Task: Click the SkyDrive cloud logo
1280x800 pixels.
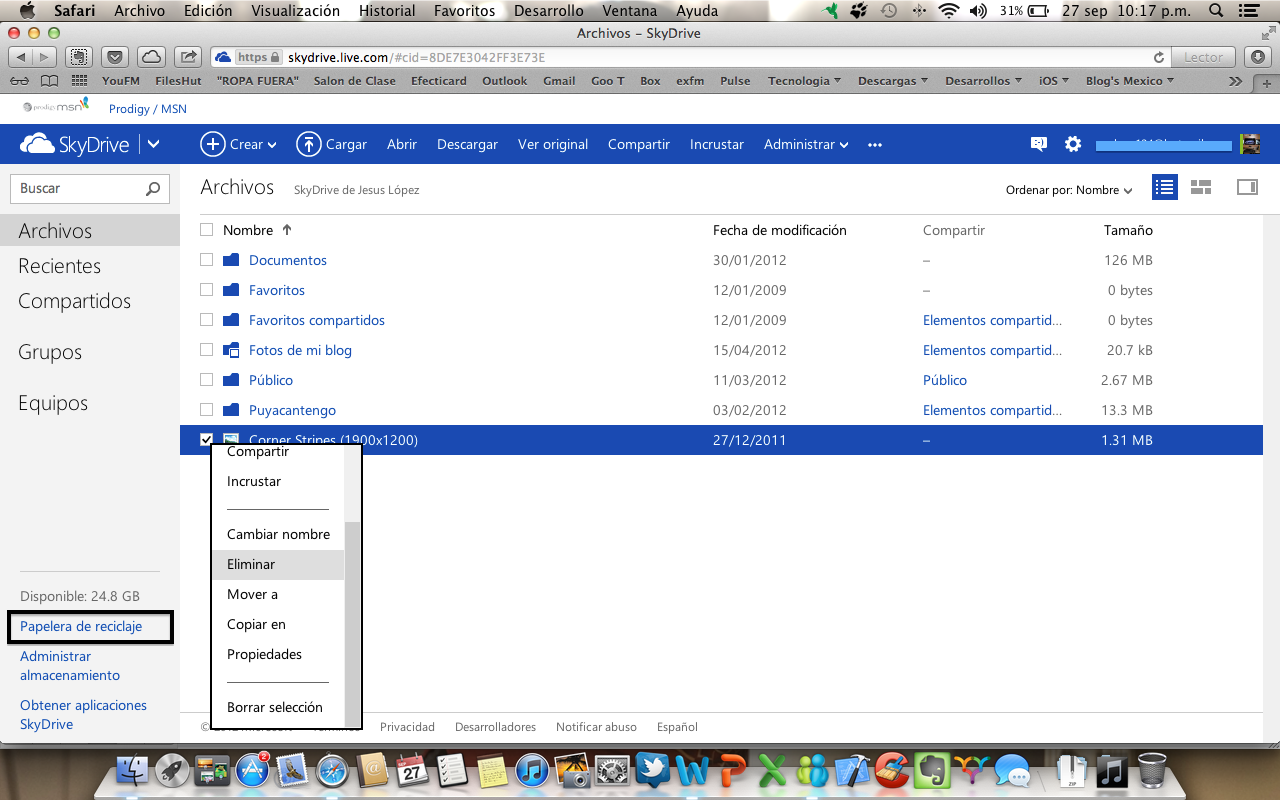Action: click(x=38, y=145)
